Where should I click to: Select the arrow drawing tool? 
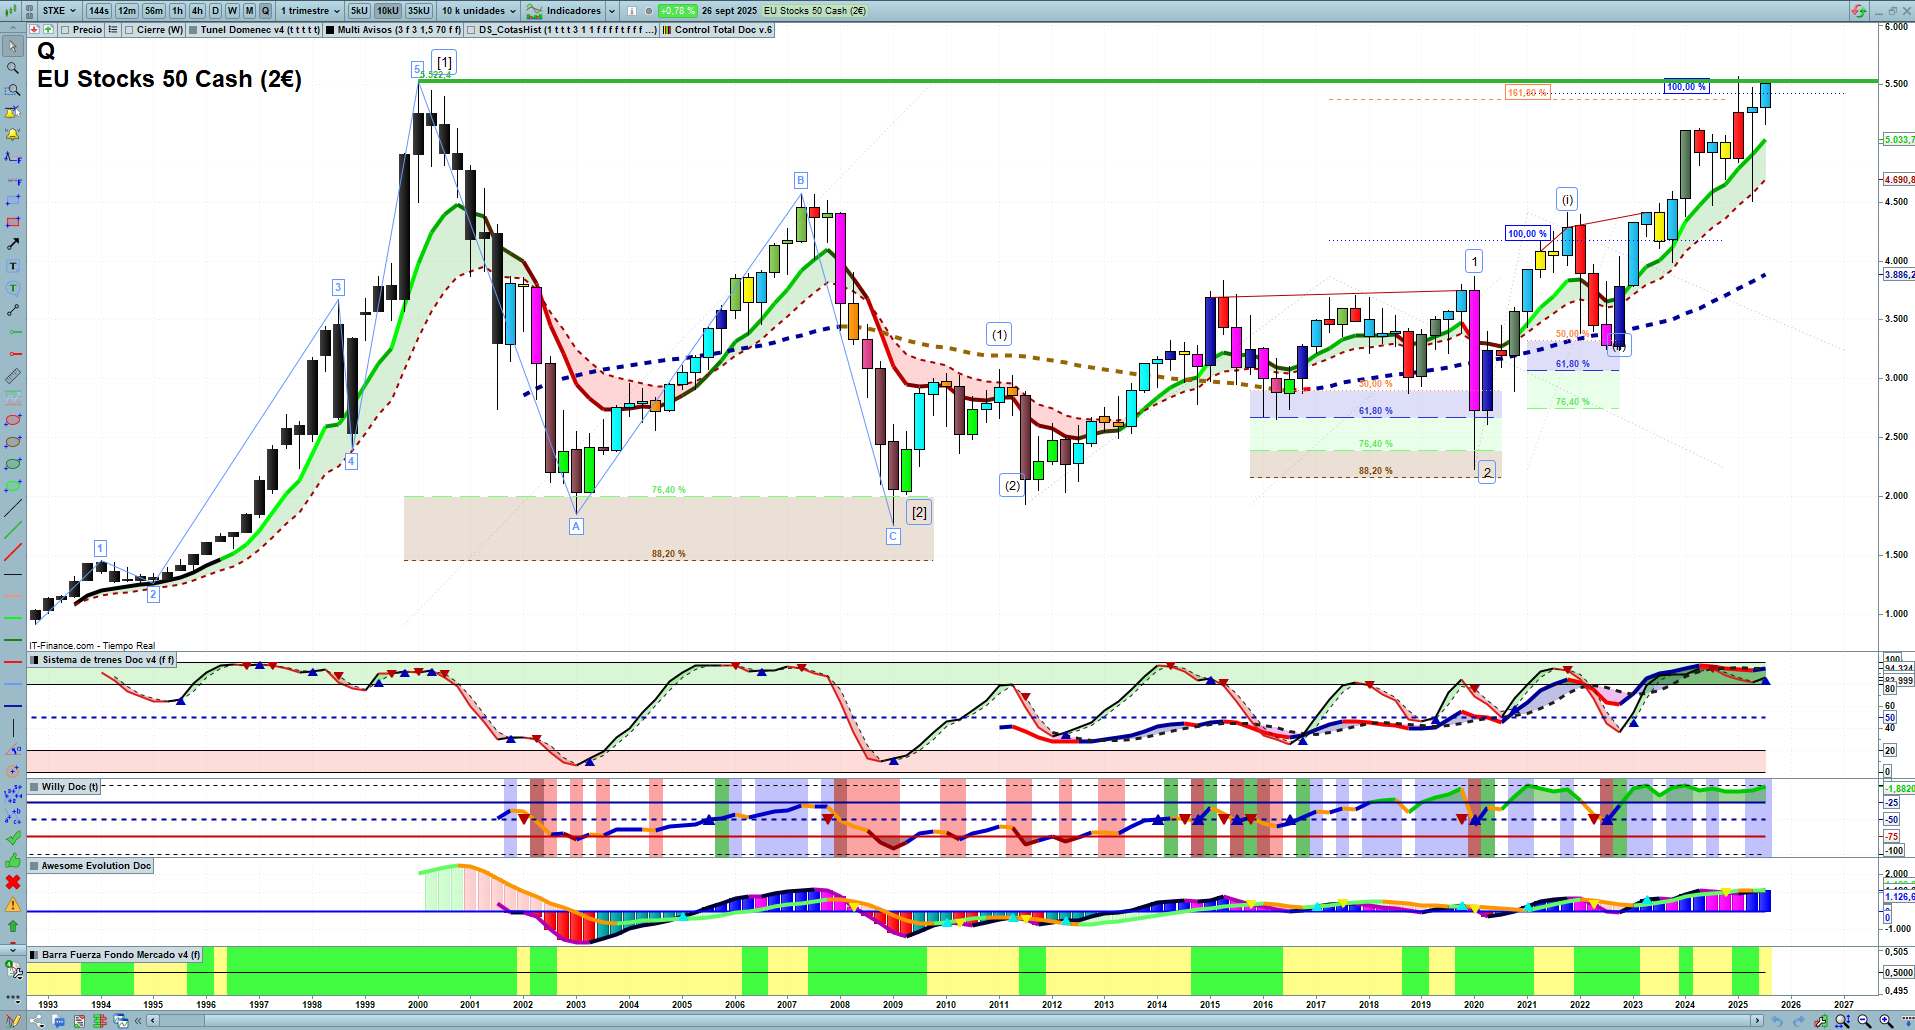[13, 244]
